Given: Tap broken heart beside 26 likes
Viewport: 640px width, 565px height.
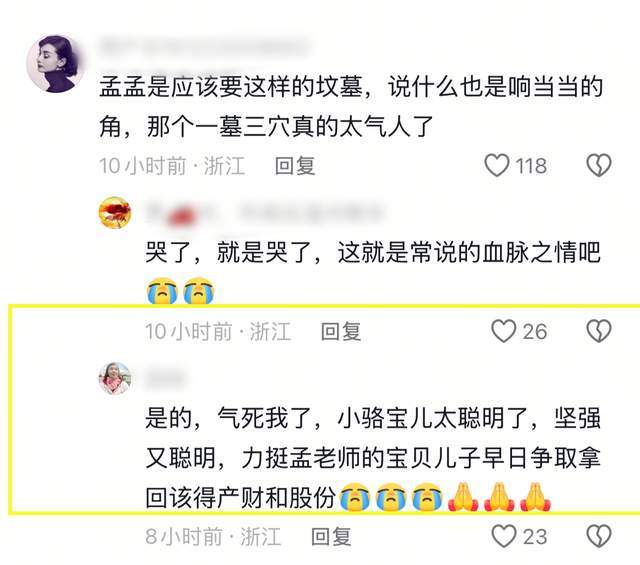Looking at the screenshot, I should [x=599, y=331].
